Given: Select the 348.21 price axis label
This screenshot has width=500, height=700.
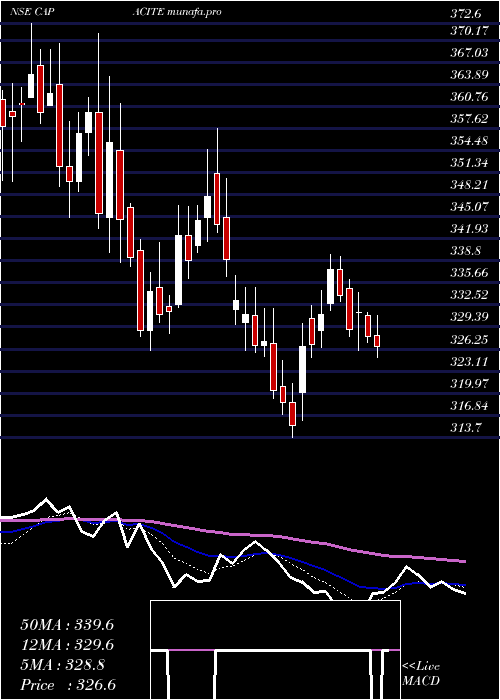Looking at the screenshot, I should tap(469, 185).
